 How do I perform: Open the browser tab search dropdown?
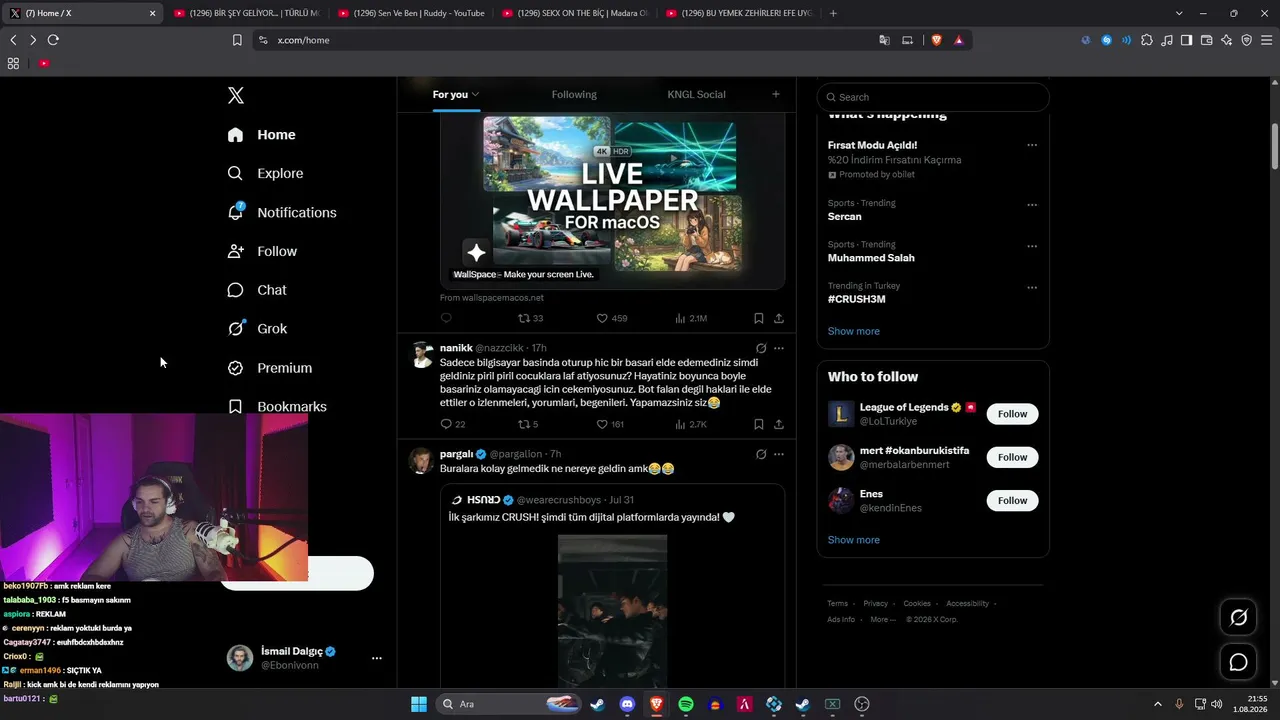click(1179, 13)
